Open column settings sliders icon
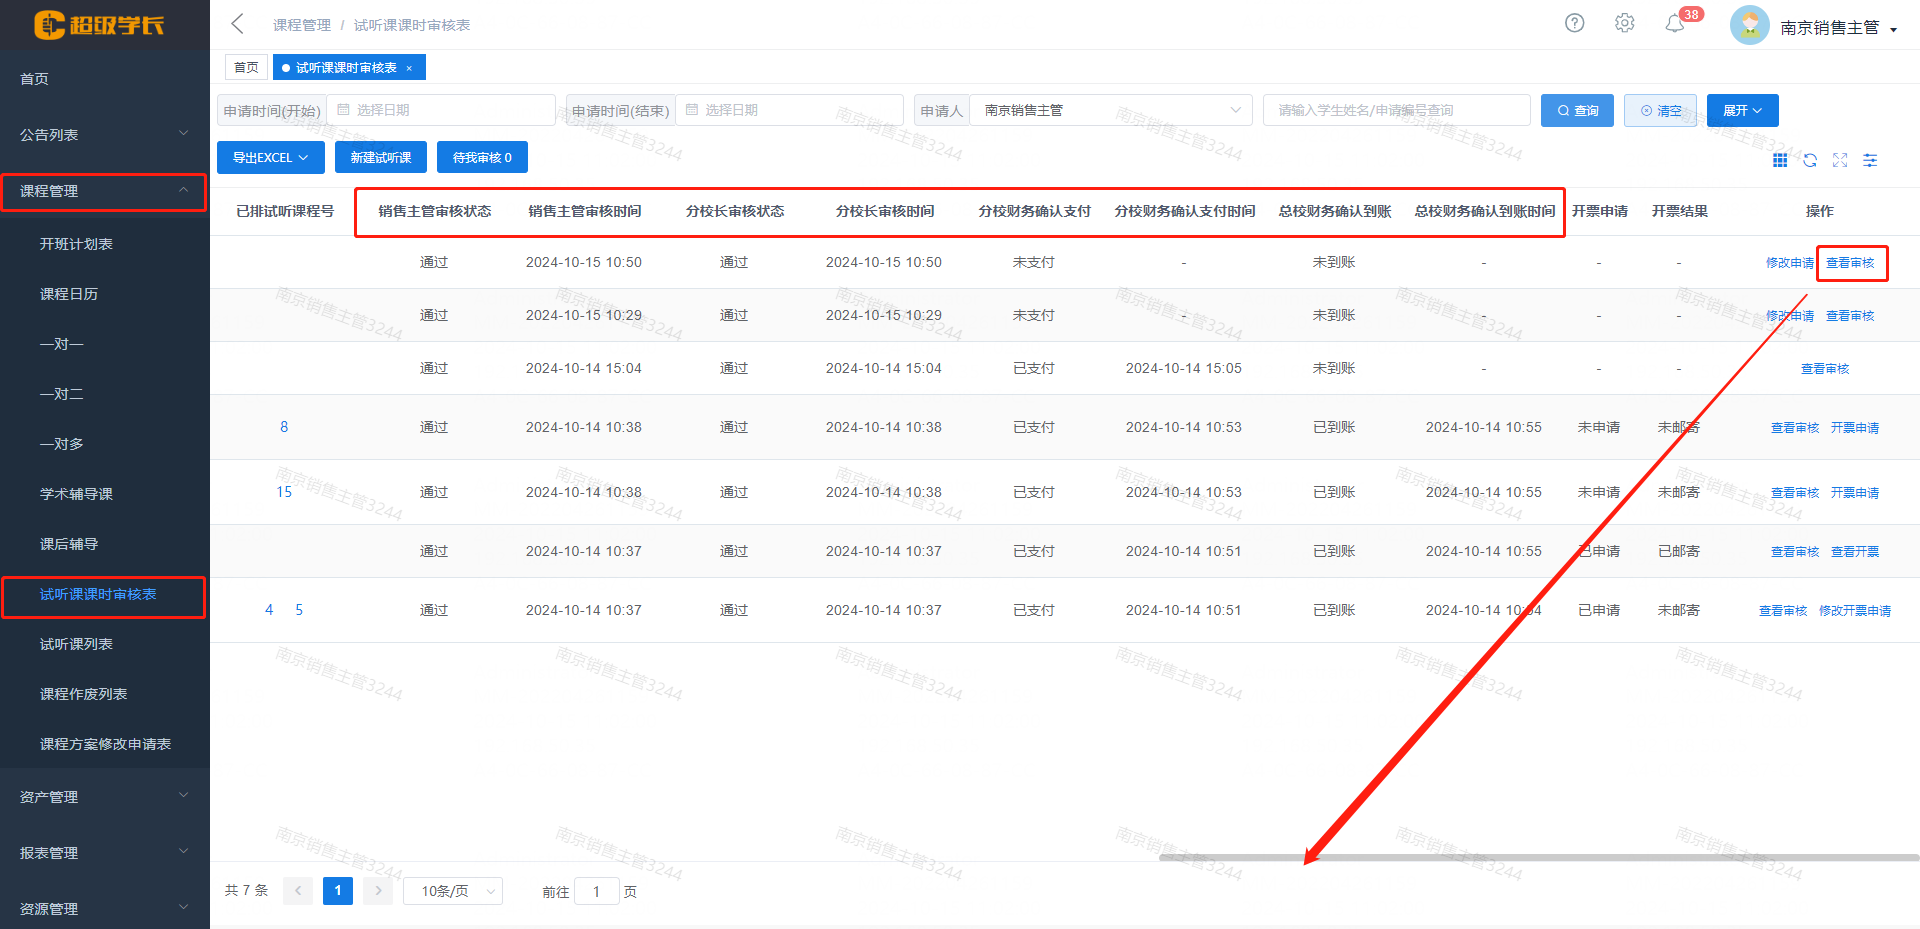This screenshot has width=1920, height=929. tap(1870, 160)
